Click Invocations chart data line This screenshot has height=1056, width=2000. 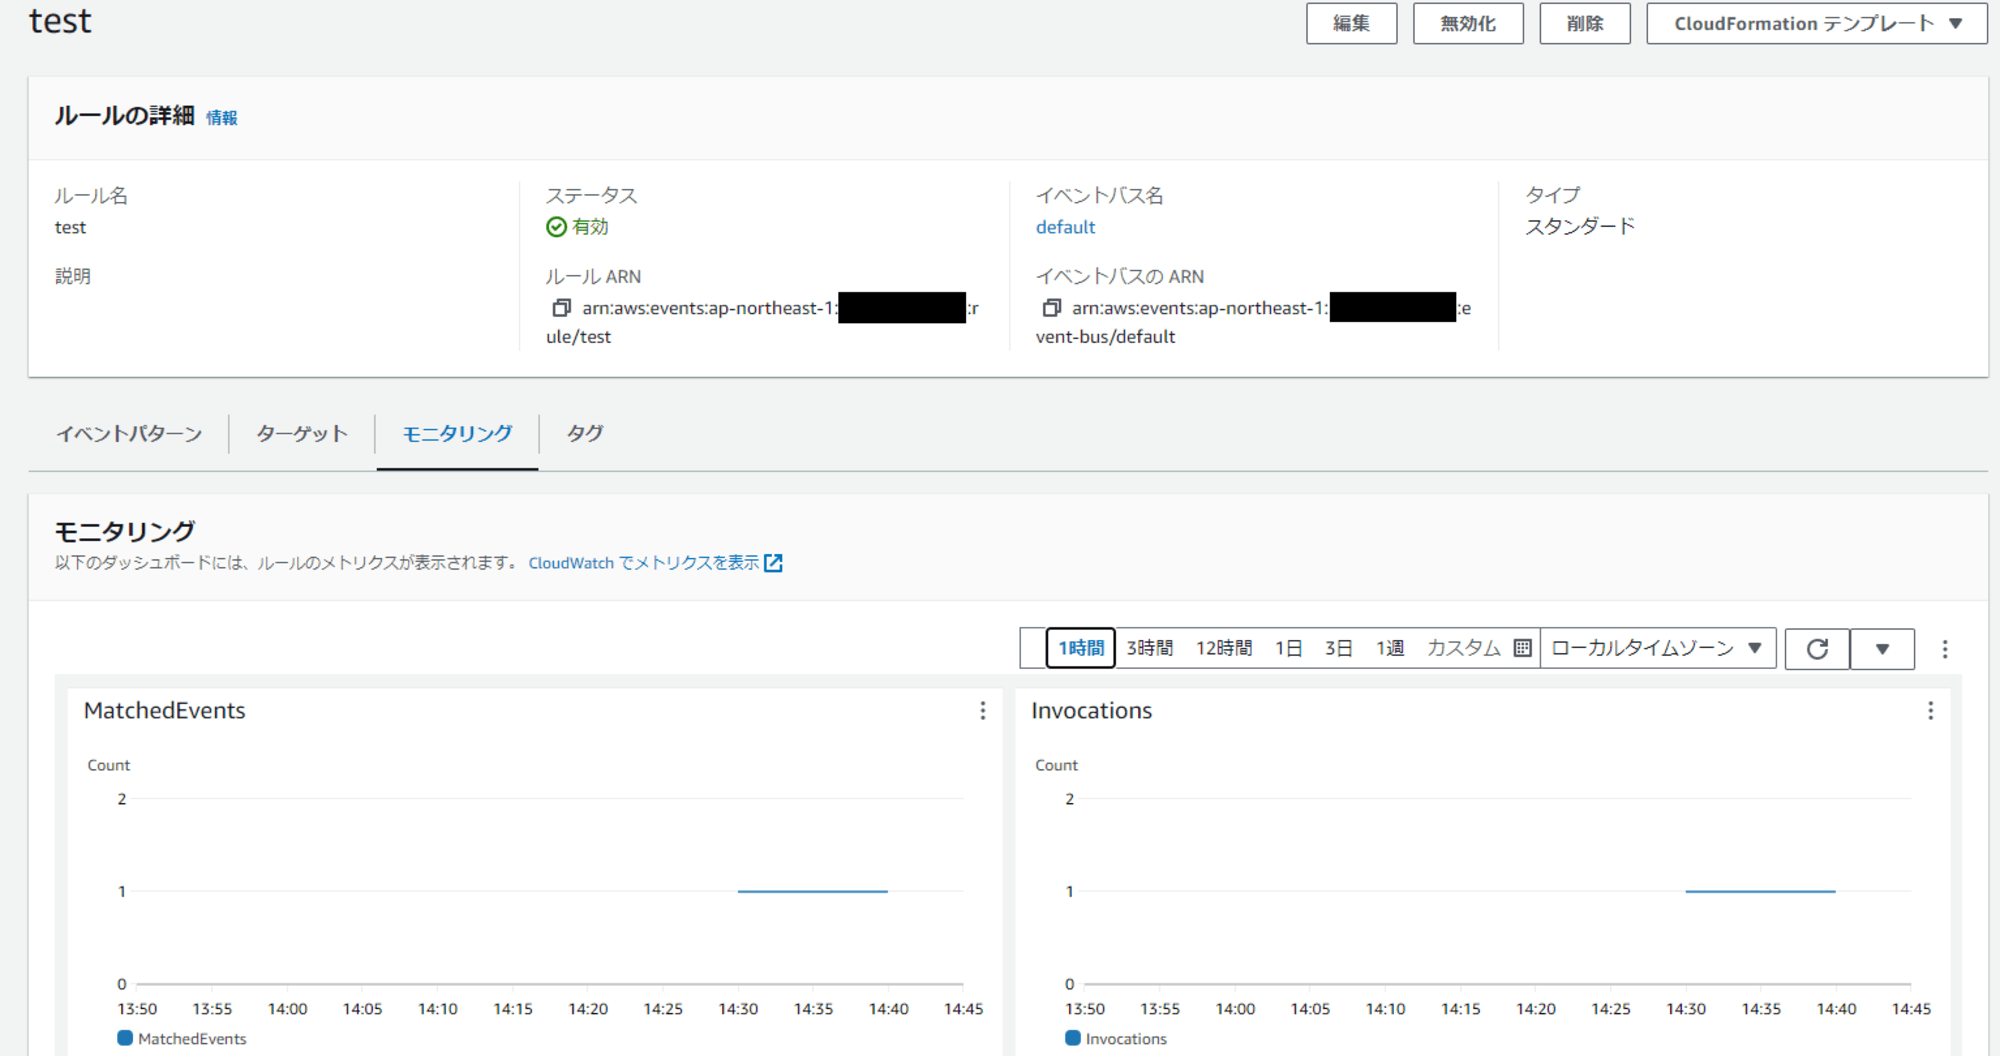tap(1760, 891)
